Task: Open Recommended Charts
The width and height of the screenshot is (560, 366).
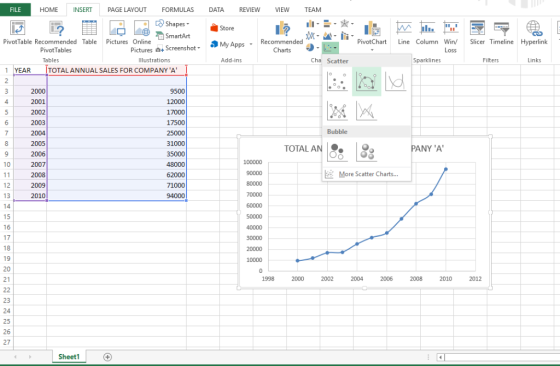Action: click(282, 37)
